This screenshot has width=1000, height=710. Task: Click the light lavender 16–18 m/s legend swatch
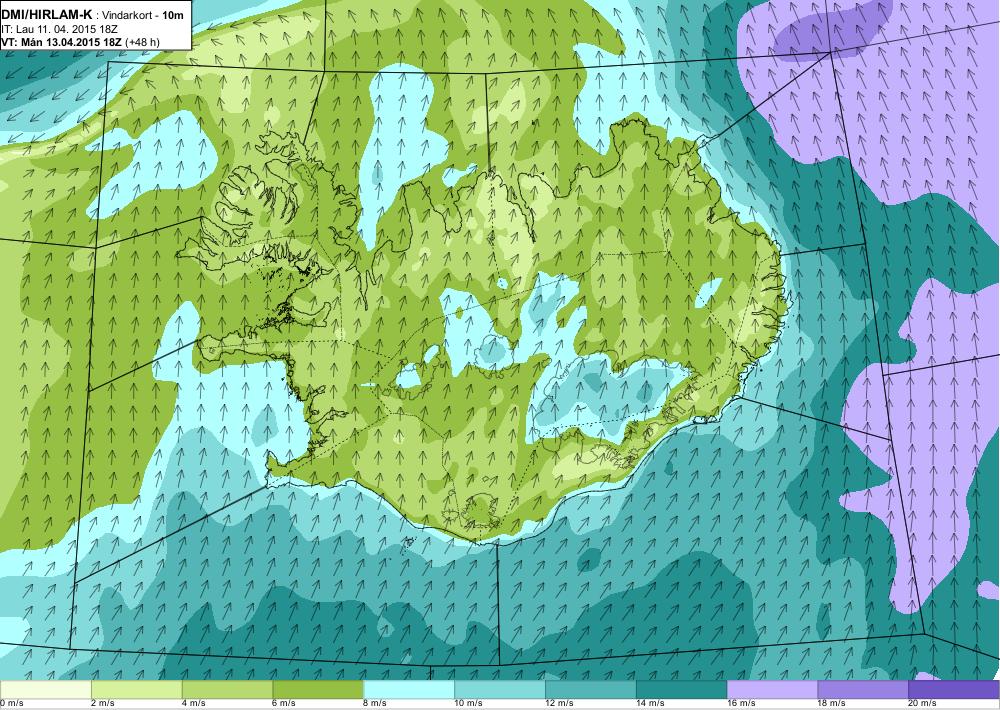pyautogui.click(x=772, y=689)
